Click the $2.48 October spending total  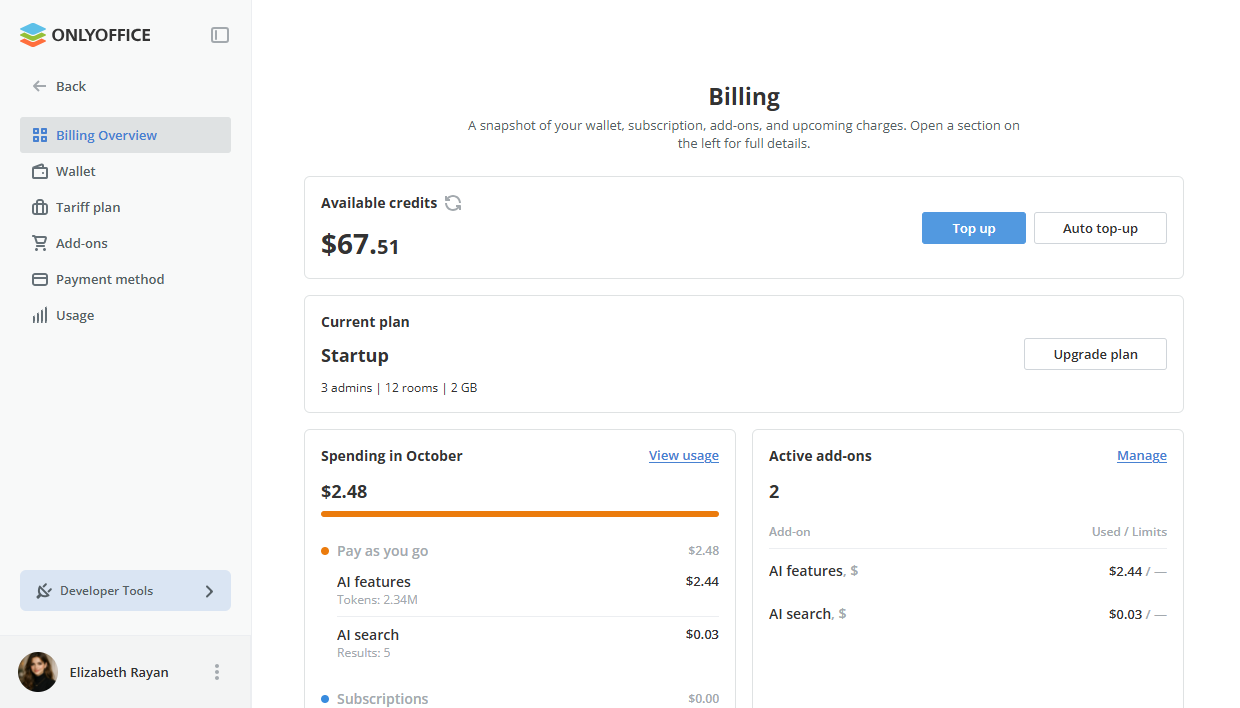[x=344, y=492]
